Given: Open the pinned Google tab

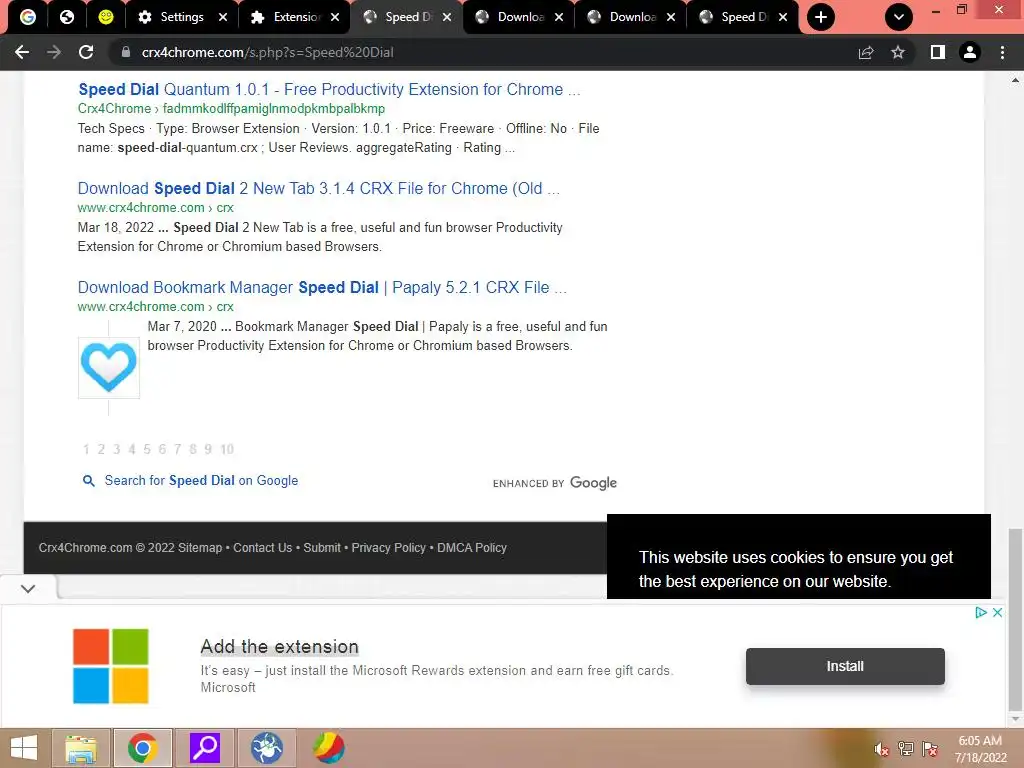Looking at the screenshot, I should tap(27, 17).
